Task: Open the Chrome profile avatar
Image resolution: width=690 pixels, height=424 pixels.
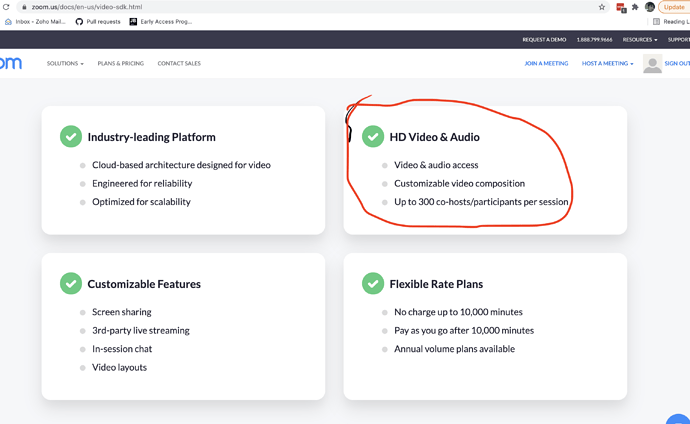Action: point(650,7)
